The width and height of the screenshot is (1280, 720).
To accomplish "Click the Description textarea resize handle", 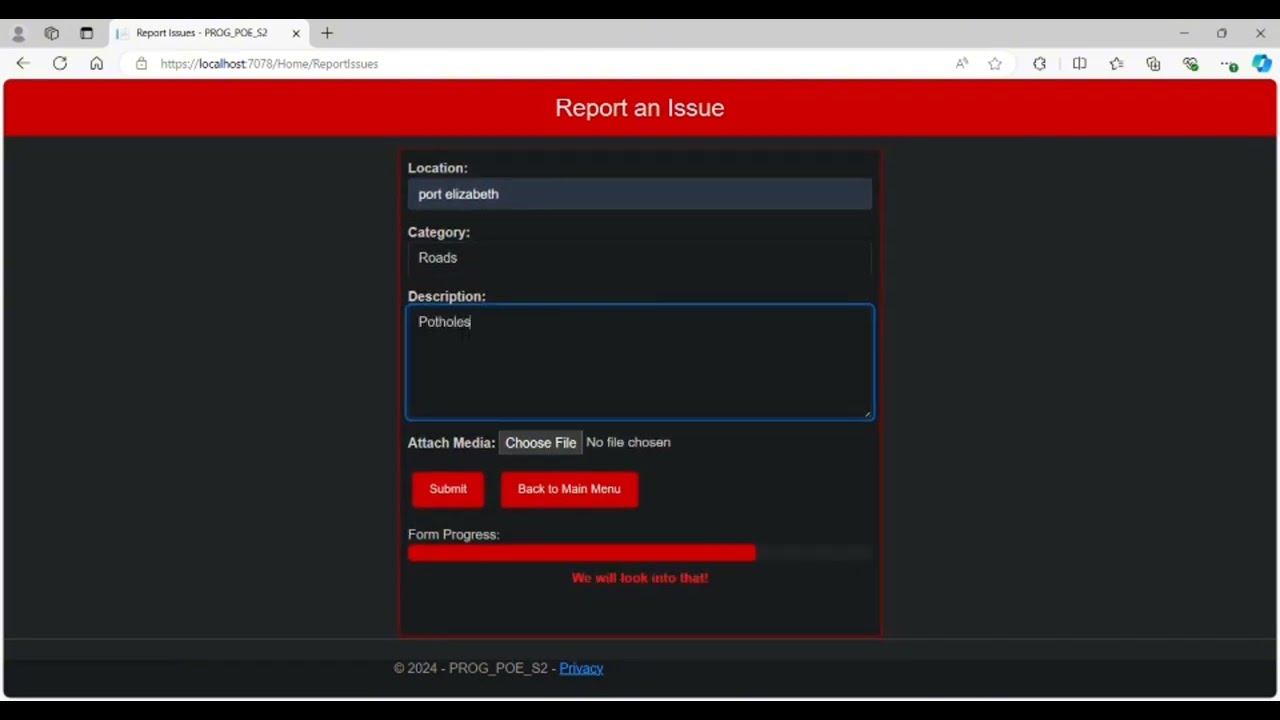I will tap(867, 412).
